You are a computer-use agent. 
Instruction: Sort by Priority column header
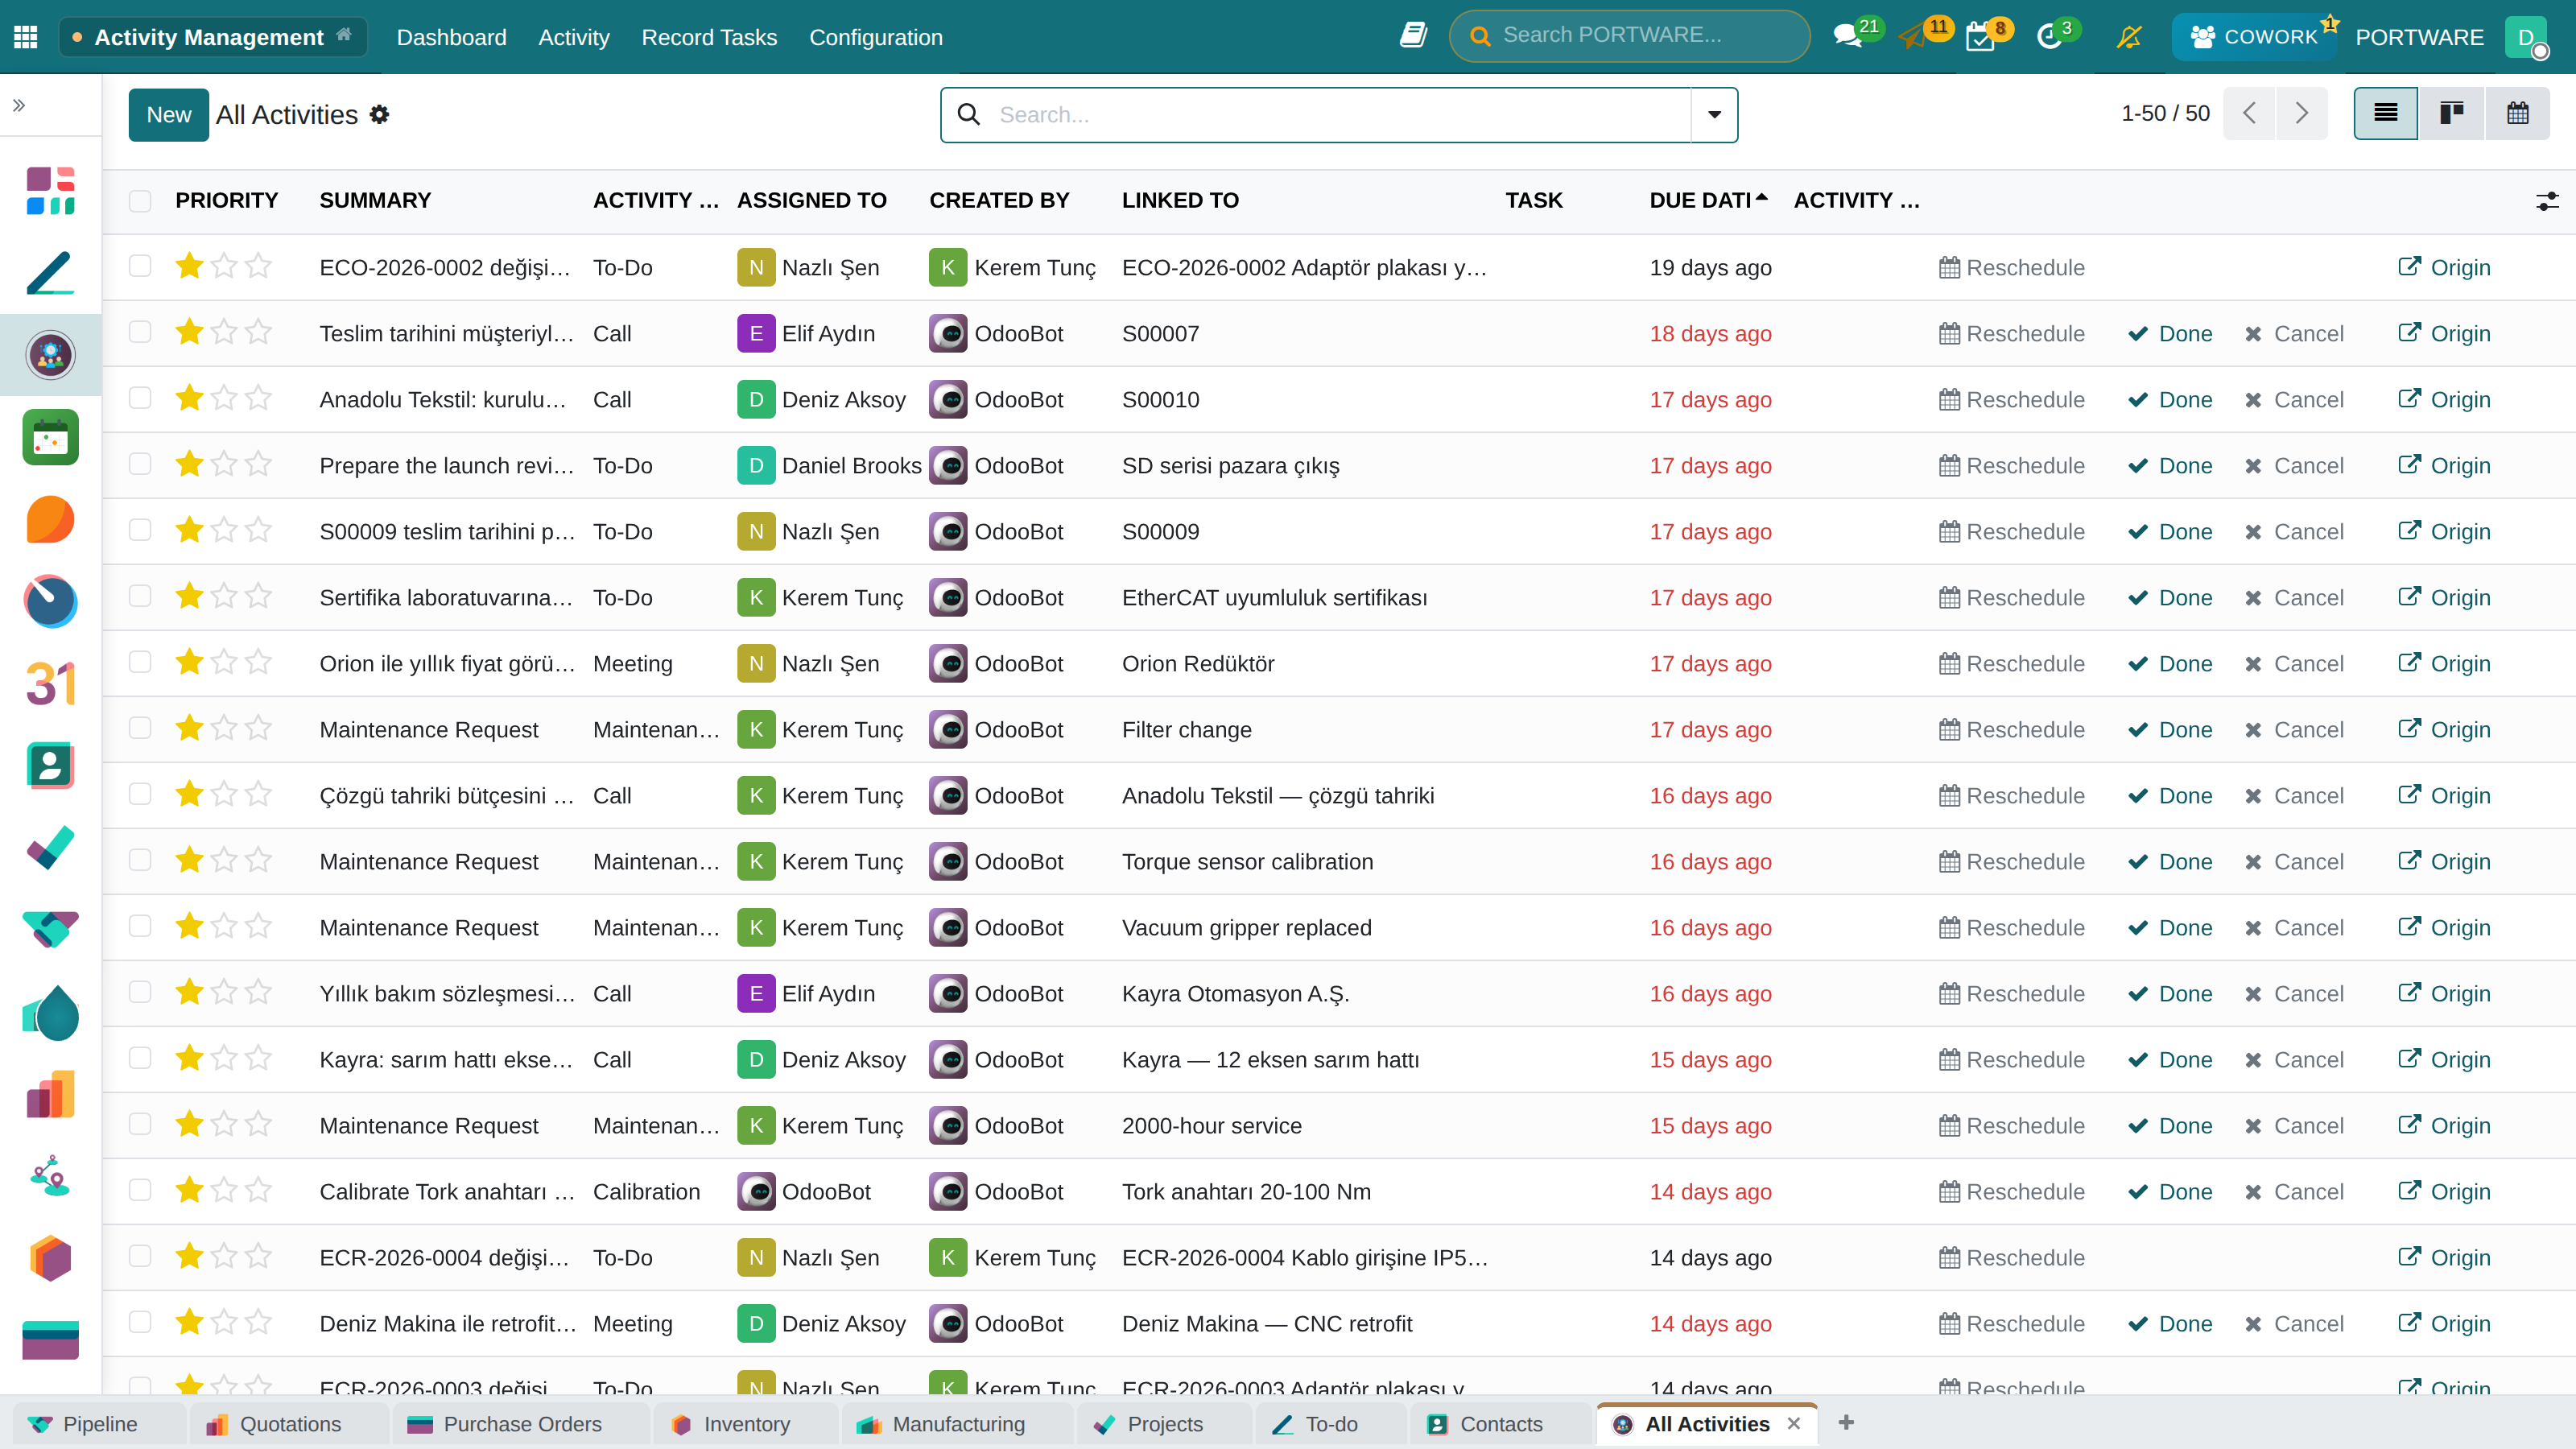[x=227, y=201]
